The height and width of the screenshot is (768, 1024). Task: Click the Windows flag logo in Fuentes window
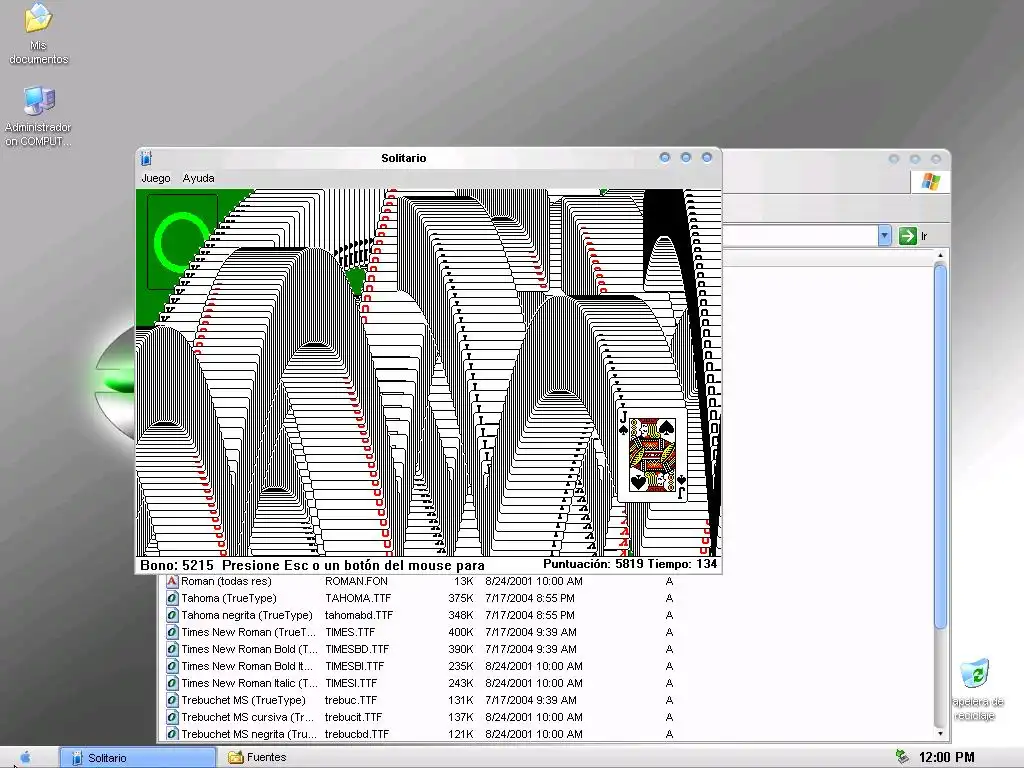point(931,182)
